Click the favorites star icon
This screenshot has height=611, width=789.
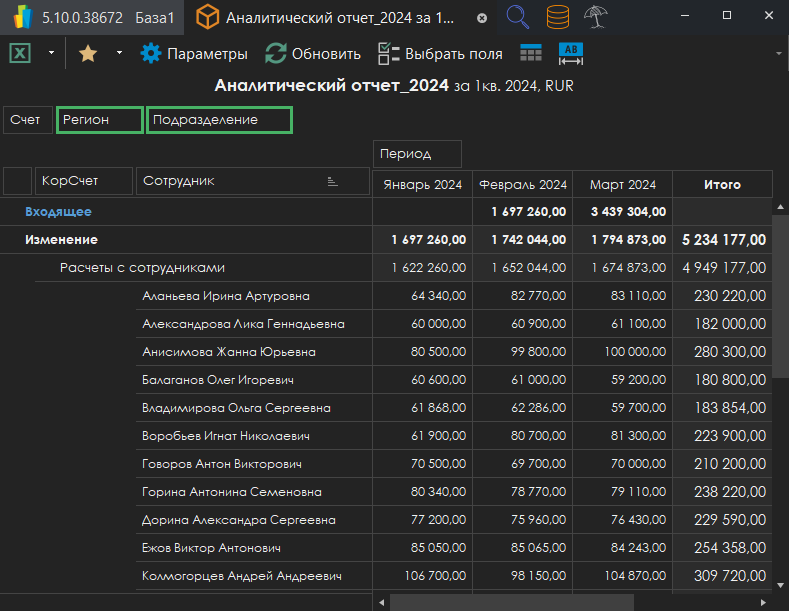click(x=88, y=54)
